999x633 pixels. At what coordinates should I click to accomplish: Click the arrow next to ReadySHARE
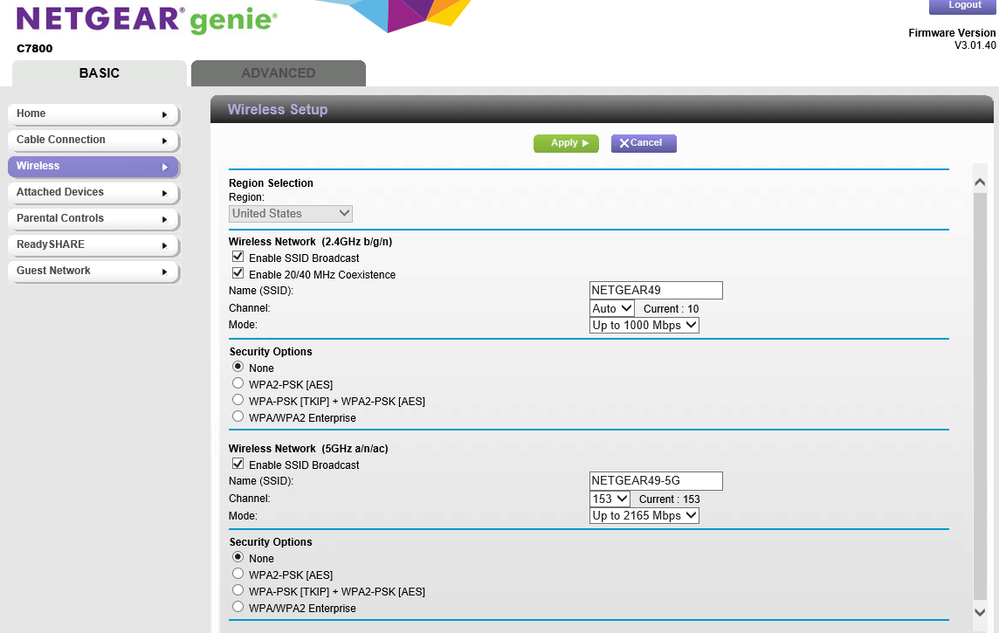tap(165, 245)
